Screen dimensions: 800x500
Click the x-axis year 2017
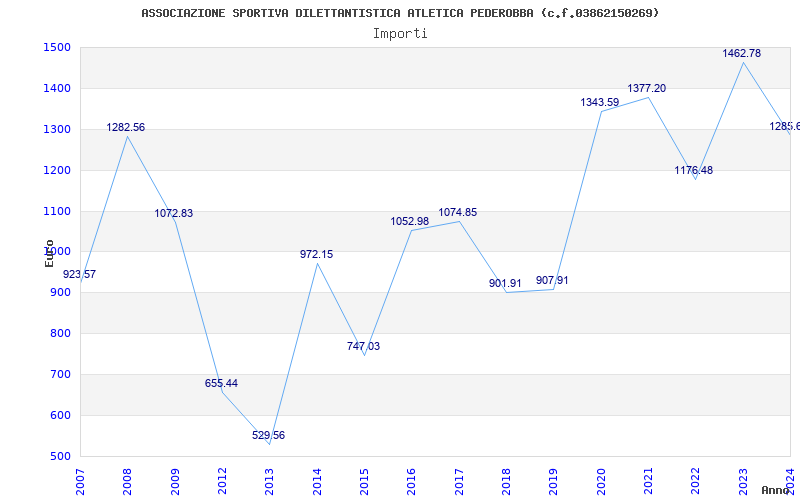(x=459, y=482)
